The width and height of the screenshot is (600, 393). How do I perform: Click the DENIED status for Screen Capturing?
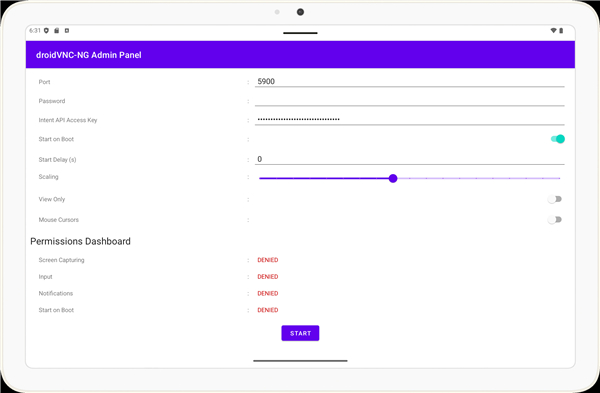pyautogui.click(x=268, y=260)
